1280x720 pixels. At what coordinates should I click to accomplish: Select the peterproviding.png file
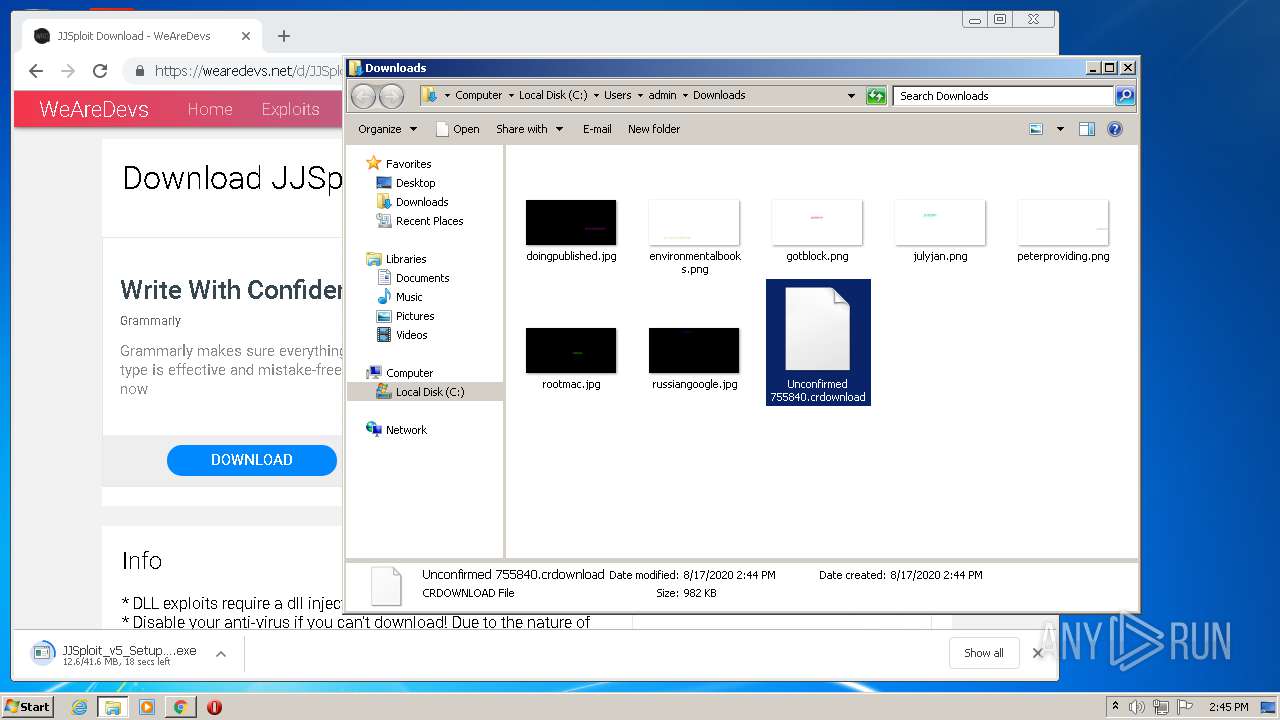(x=1063, y=231)
